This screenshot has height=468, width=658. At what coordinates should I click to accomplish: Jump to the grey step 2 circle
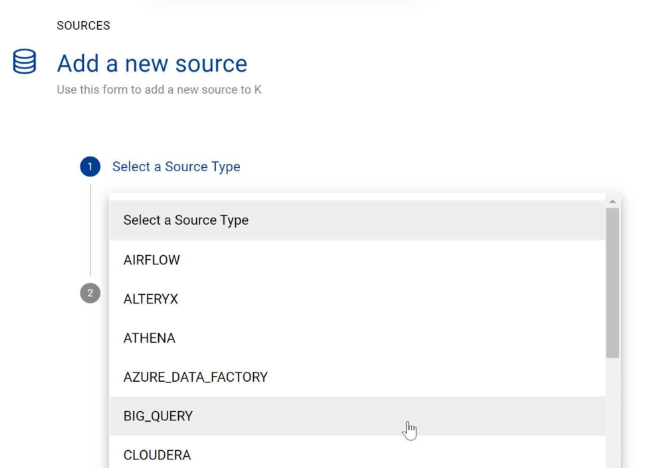tap(90, 293)
